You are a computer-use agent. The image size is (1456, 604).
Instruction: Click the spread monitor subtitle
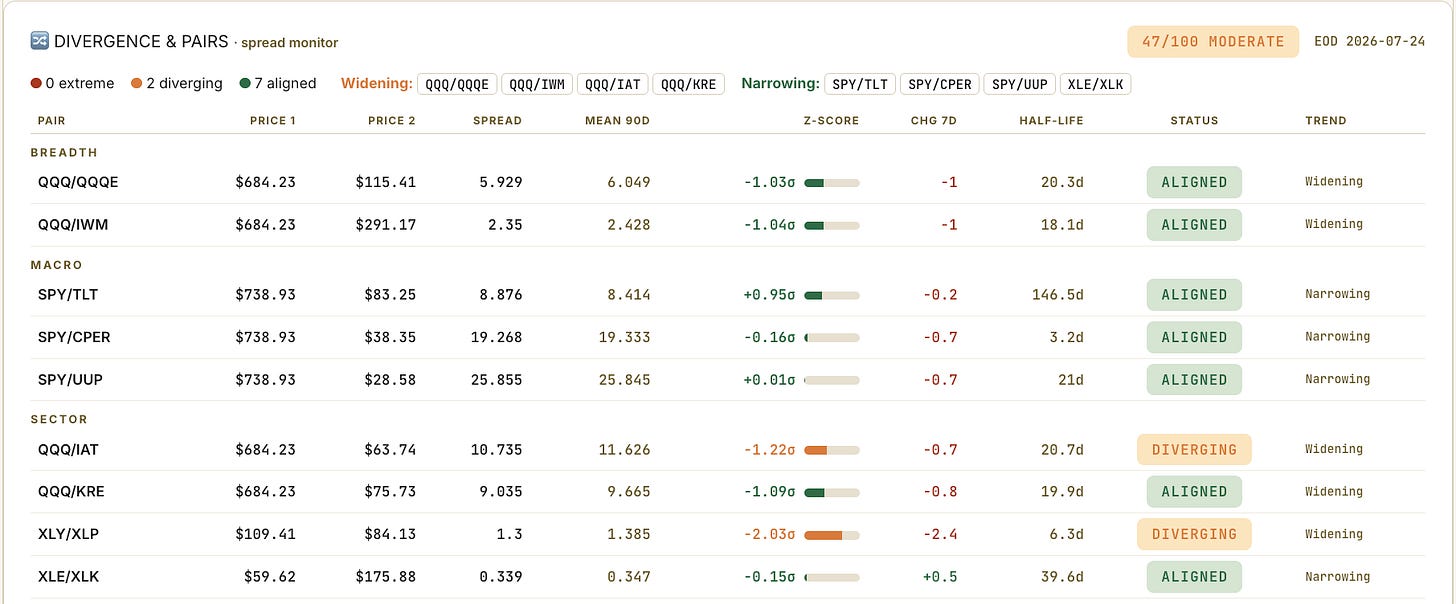tap(289, 43)
